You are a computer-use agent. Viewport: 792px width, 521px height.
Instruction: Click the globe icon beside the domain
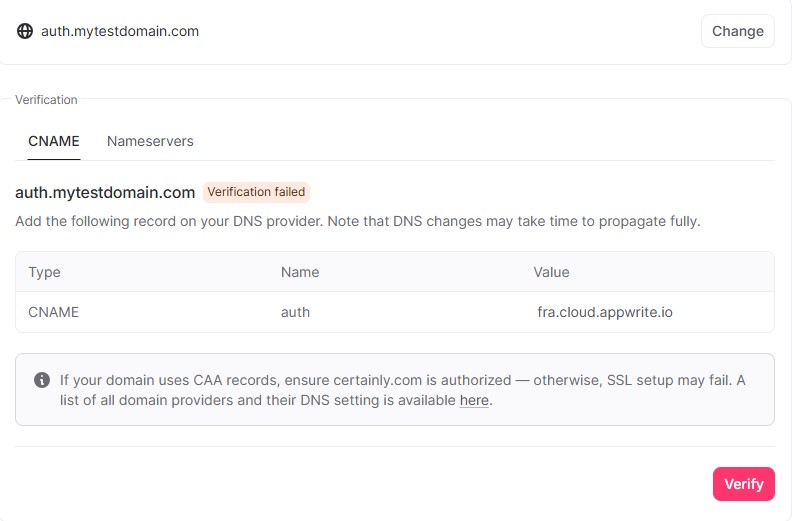(x=25, y=31)
